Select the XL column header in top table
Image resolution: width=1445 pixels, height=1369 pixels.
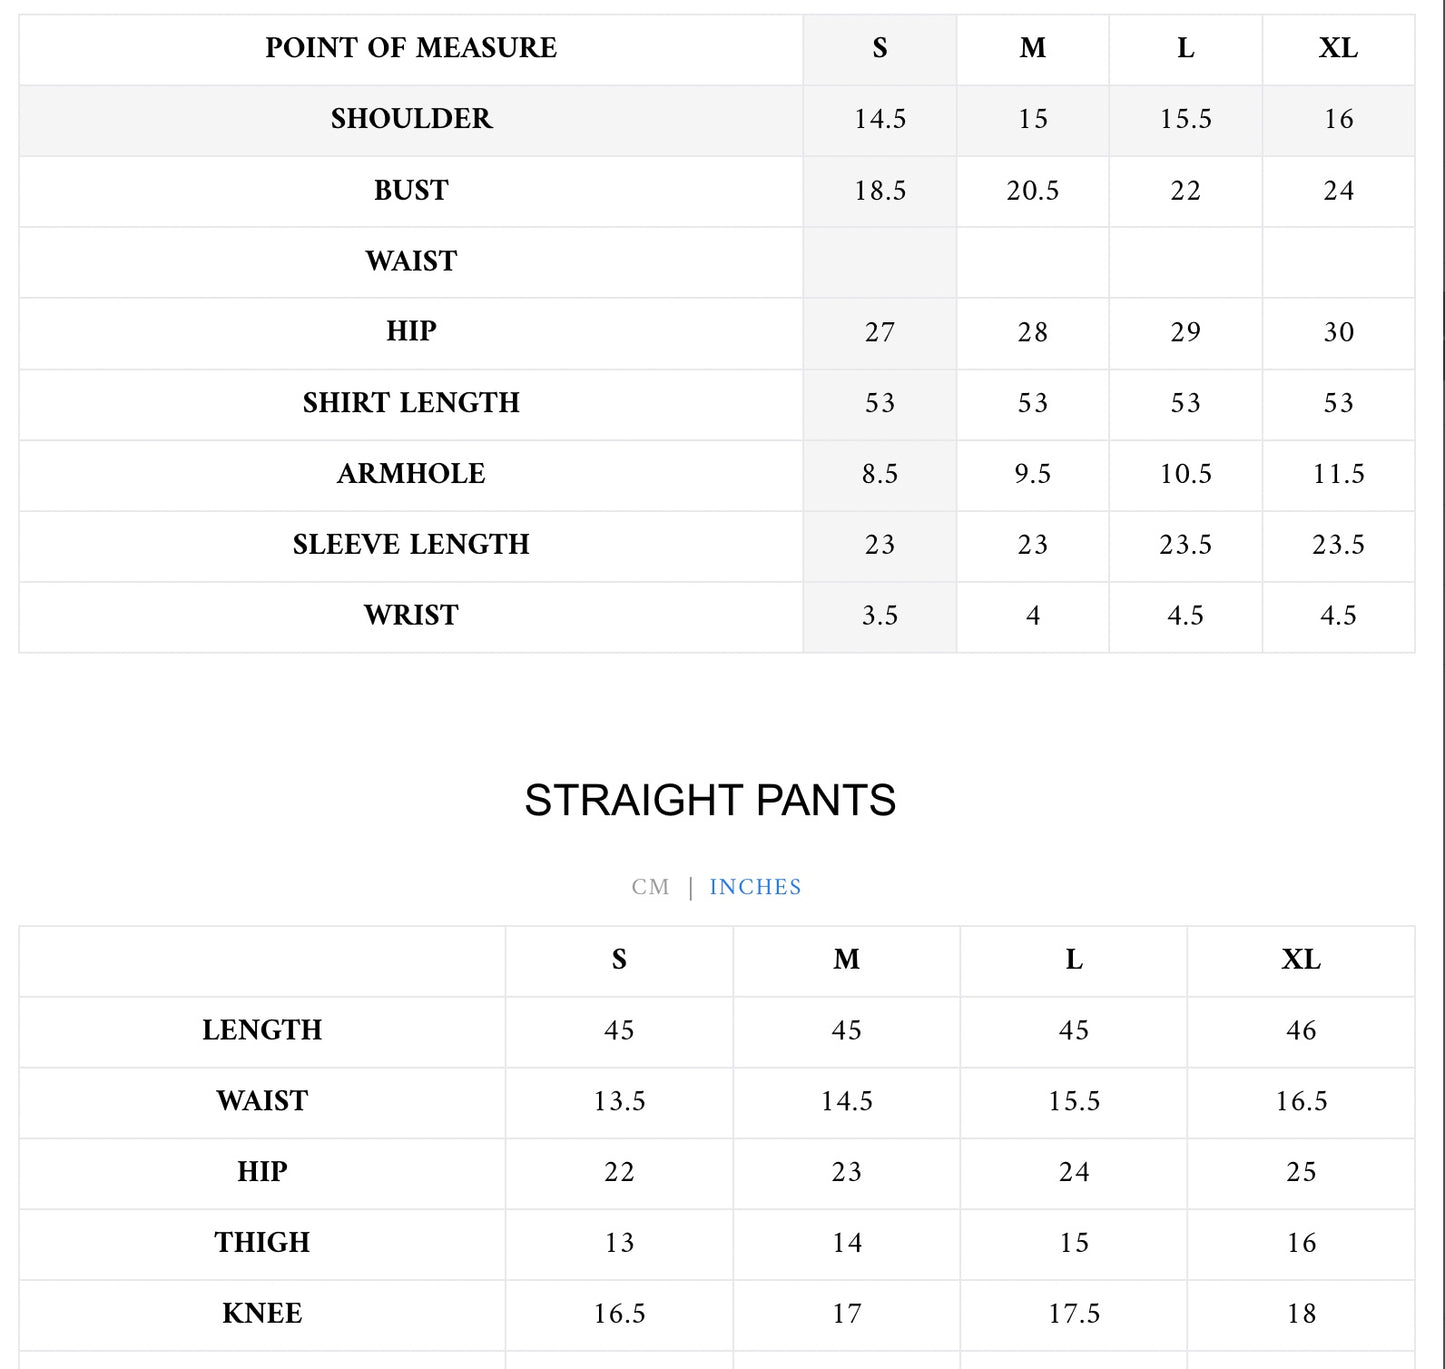tap(1338, 48)
